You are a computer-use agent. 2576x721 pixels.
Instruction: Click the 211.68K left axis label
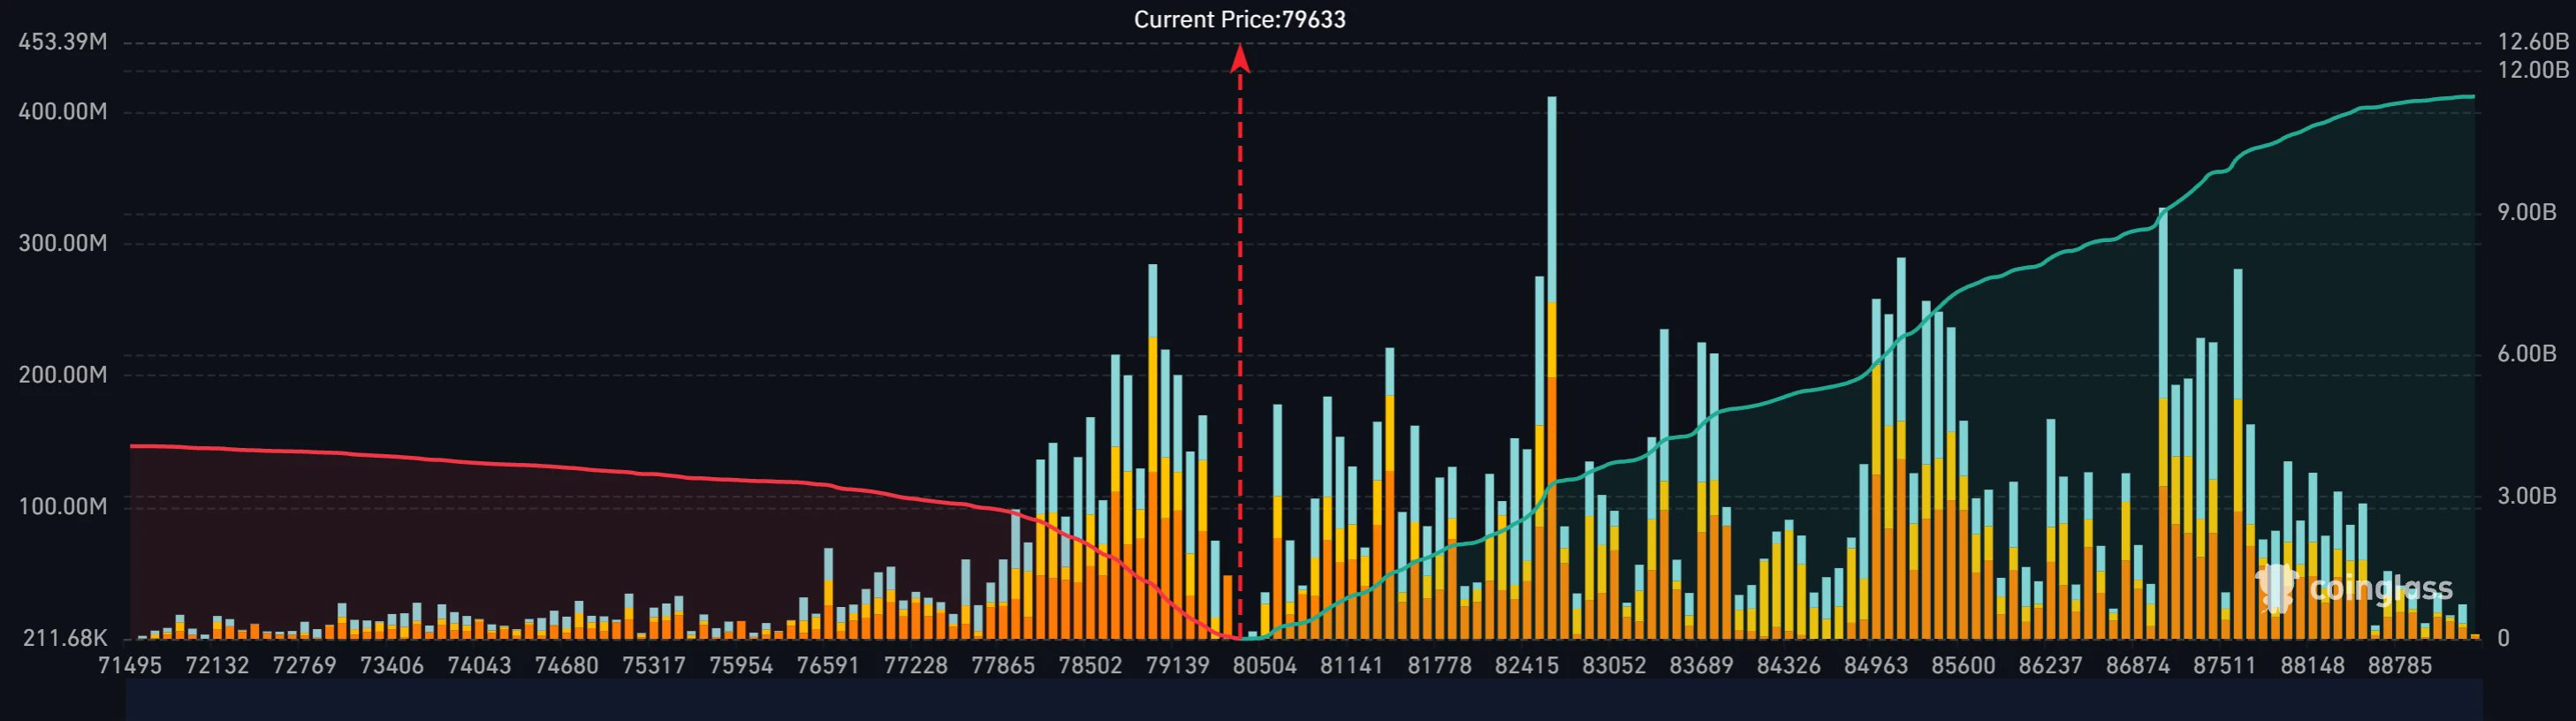tap(65, 638)
